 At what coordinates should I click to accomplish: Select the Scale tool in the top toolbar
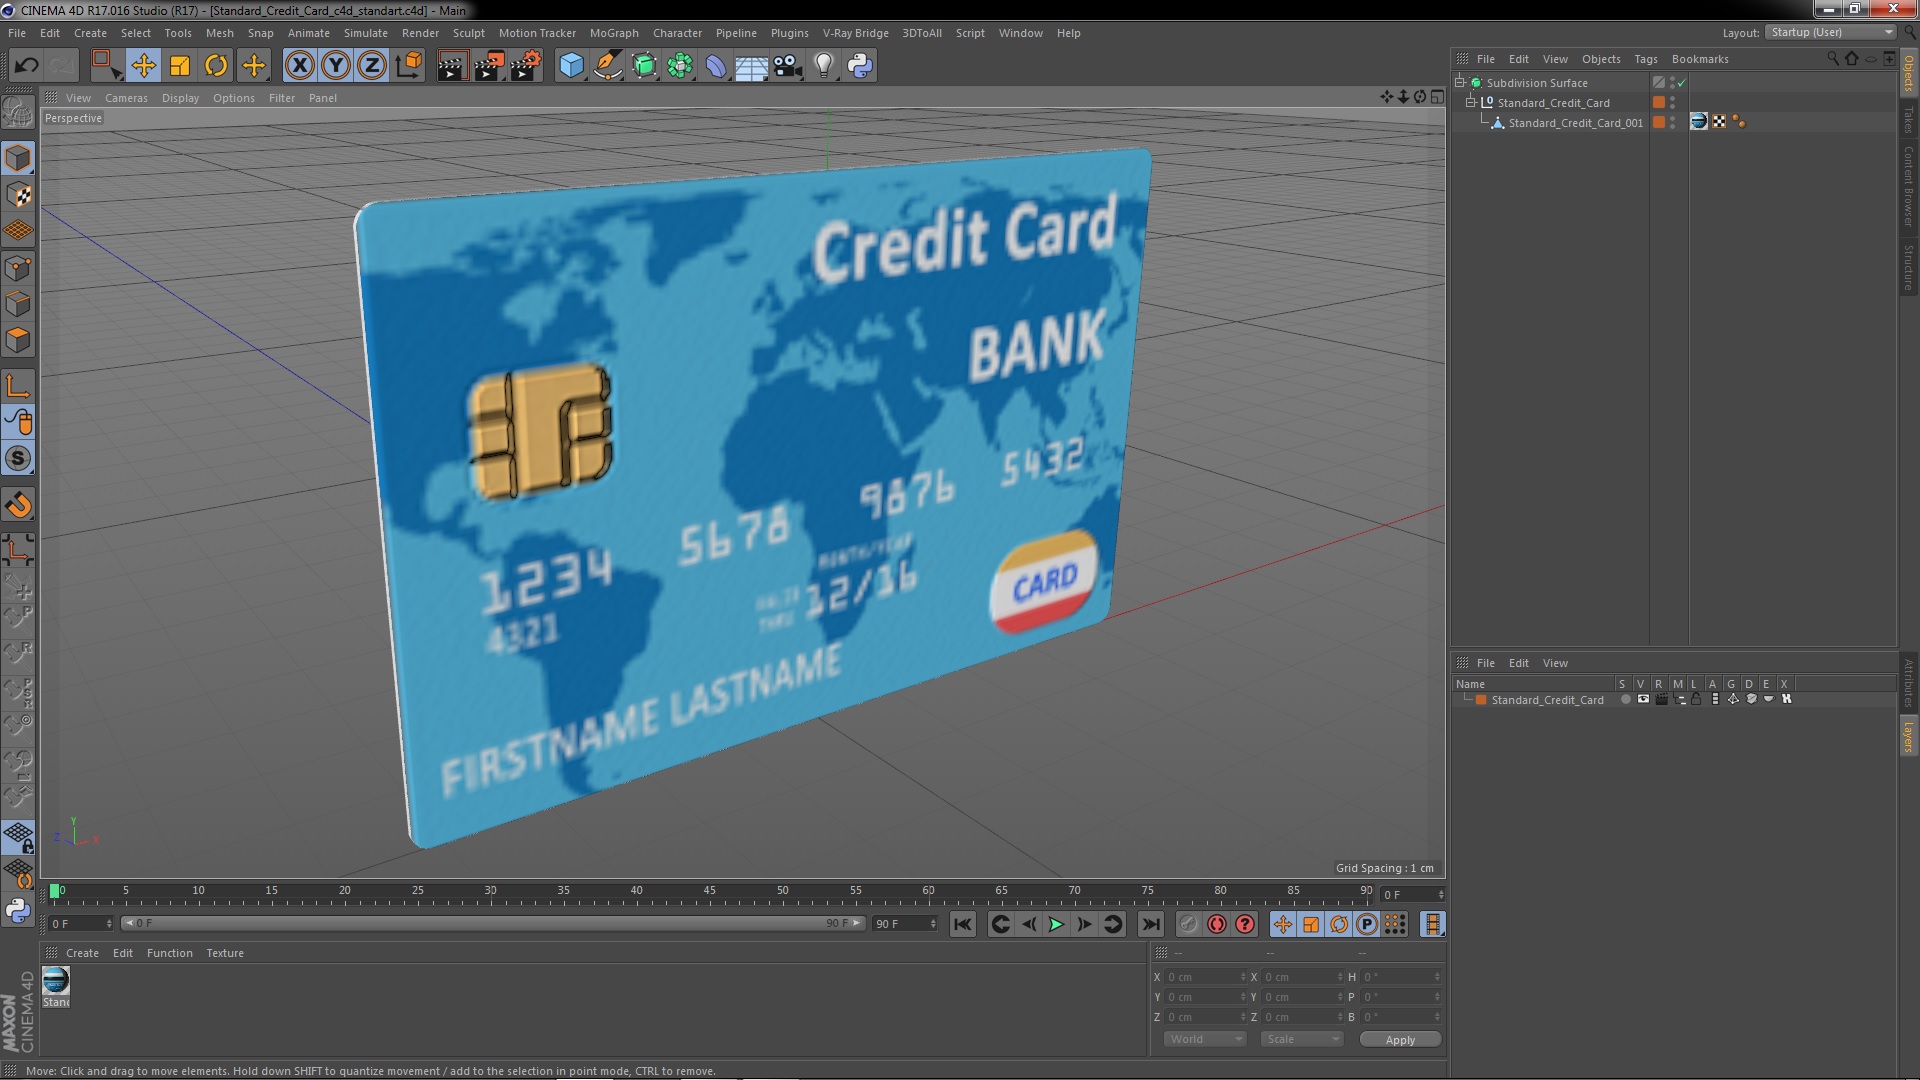[x=180, y=66]
